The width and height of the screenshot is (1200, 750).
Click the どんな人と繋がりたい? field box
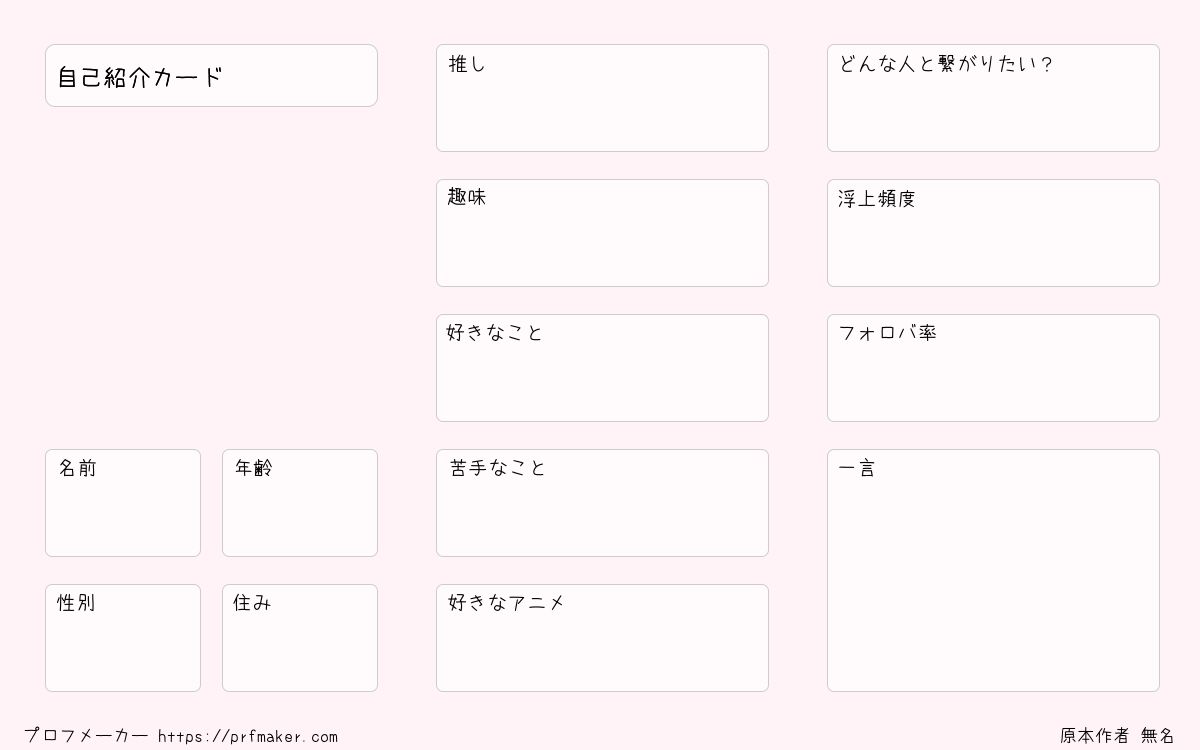[x=993, y=98]
